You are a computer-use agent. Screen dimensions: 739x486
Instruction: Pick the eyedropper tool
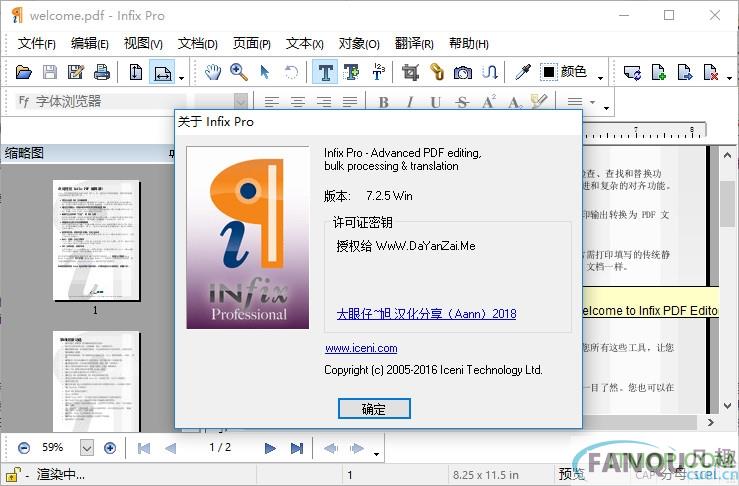pyautogui.click(x=523, y=72)
